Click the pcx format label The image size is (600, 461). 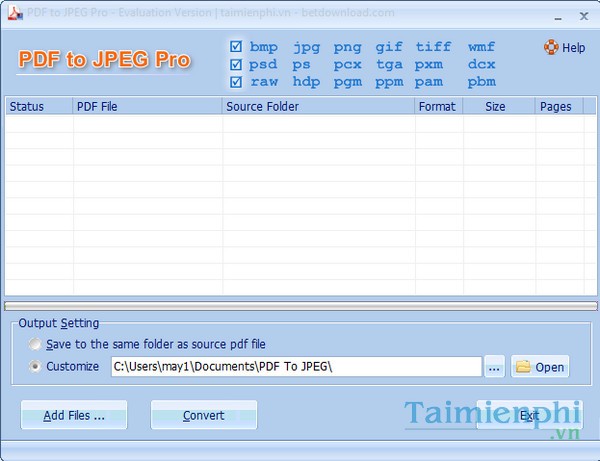click(347, 65)
